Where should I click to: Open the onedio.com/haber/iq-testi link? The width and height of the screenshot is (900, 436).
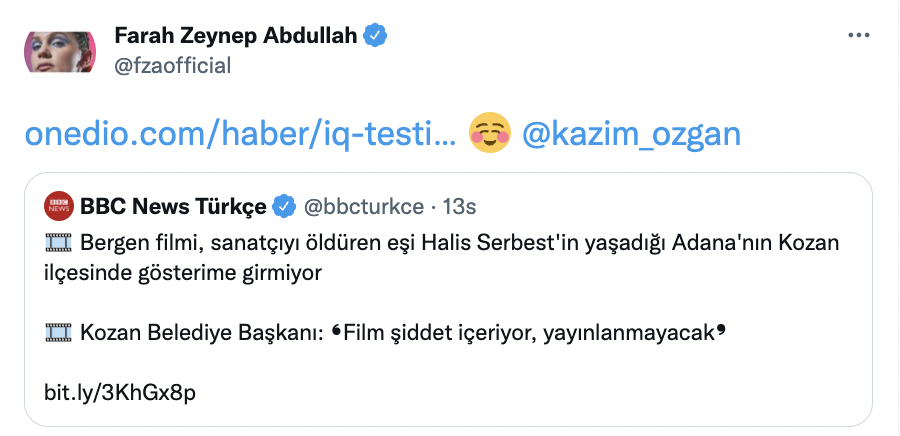coord(240,133)
